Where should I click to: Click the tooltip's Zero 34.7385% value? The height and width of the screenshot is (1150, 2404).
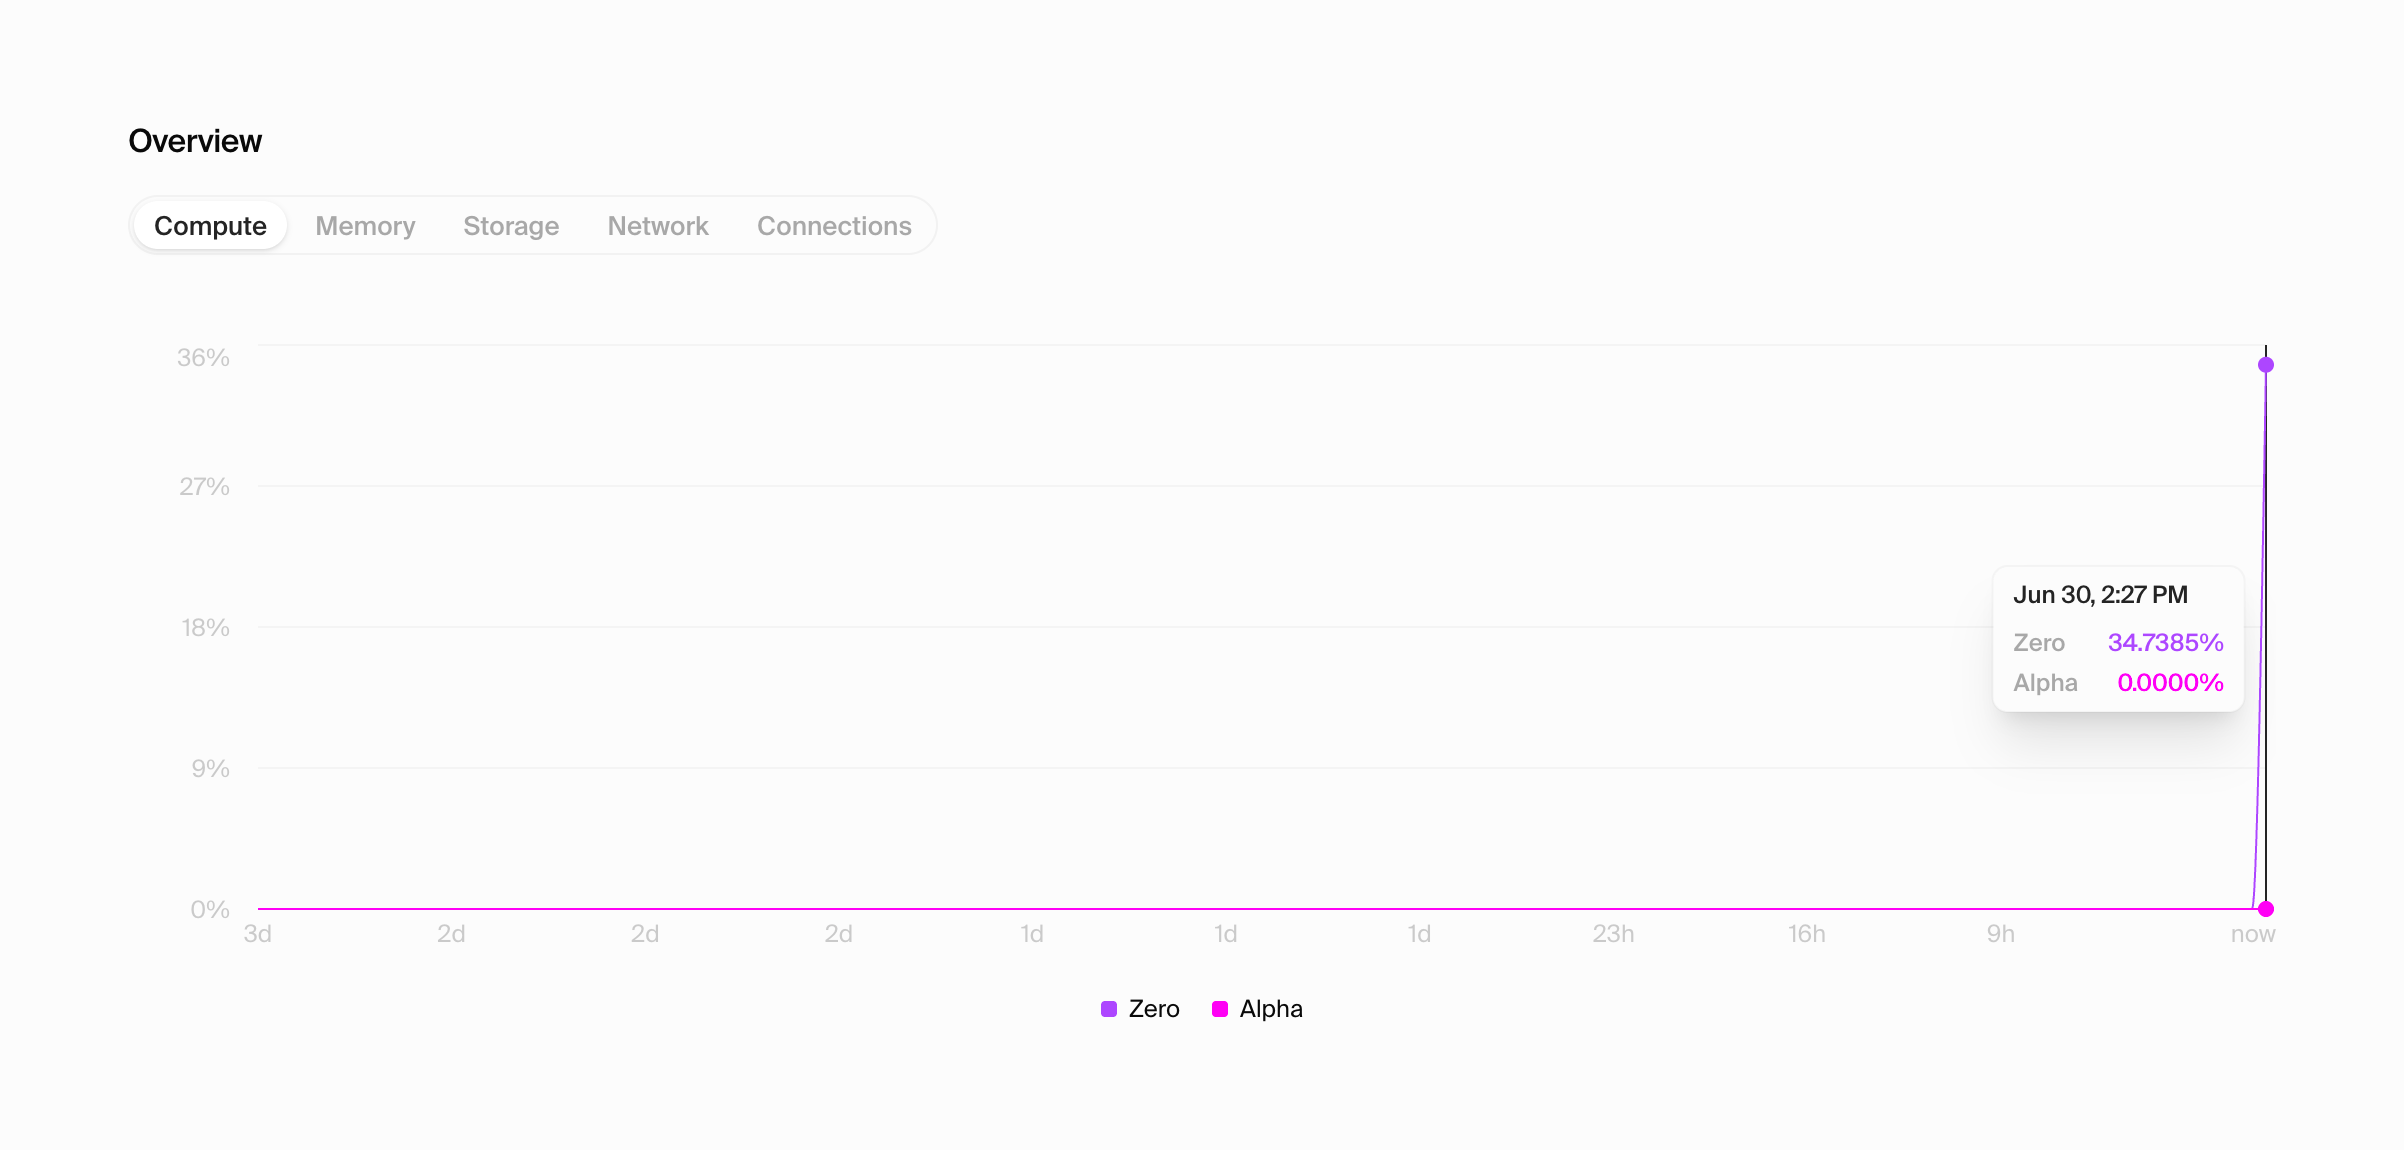(x=2165, y=642)
